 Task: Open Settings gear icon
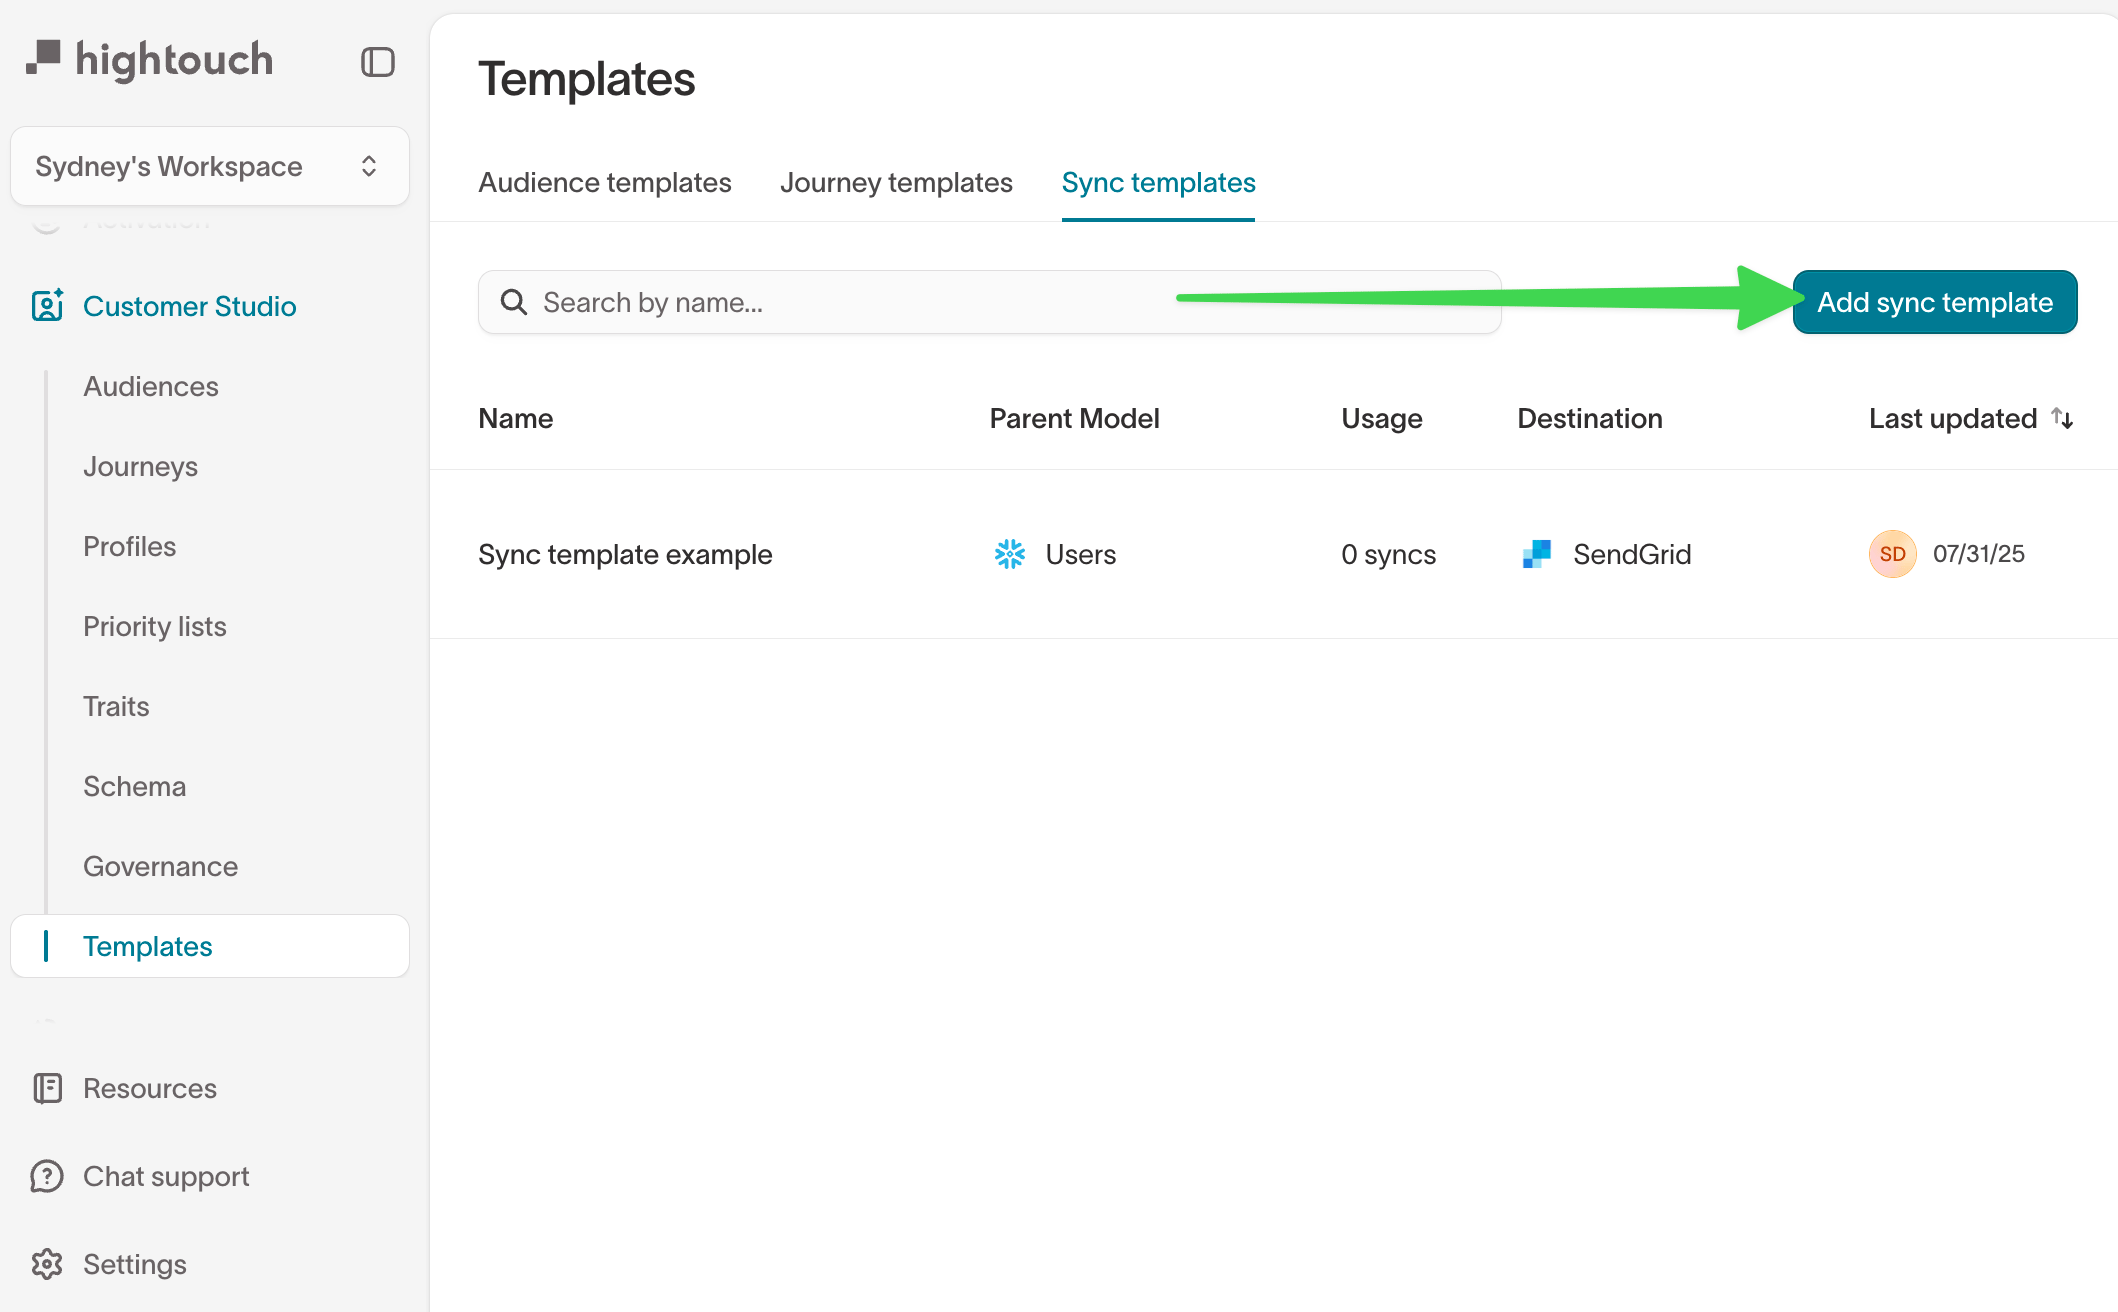pos(47,1264)
